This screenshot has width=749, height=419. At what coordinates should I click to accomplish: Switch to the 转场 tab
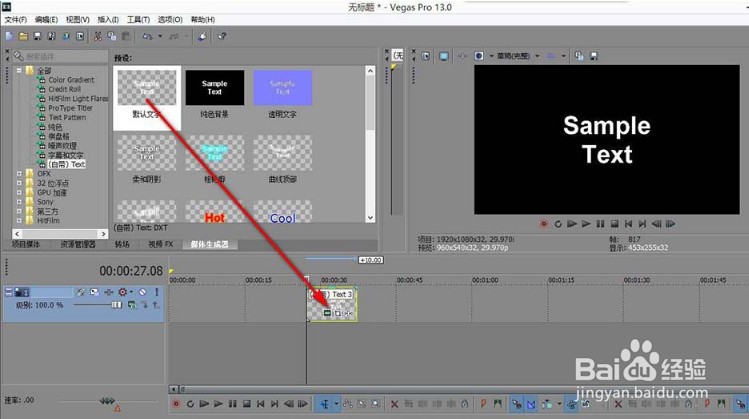pyautogui.click(x=122, y=244)
